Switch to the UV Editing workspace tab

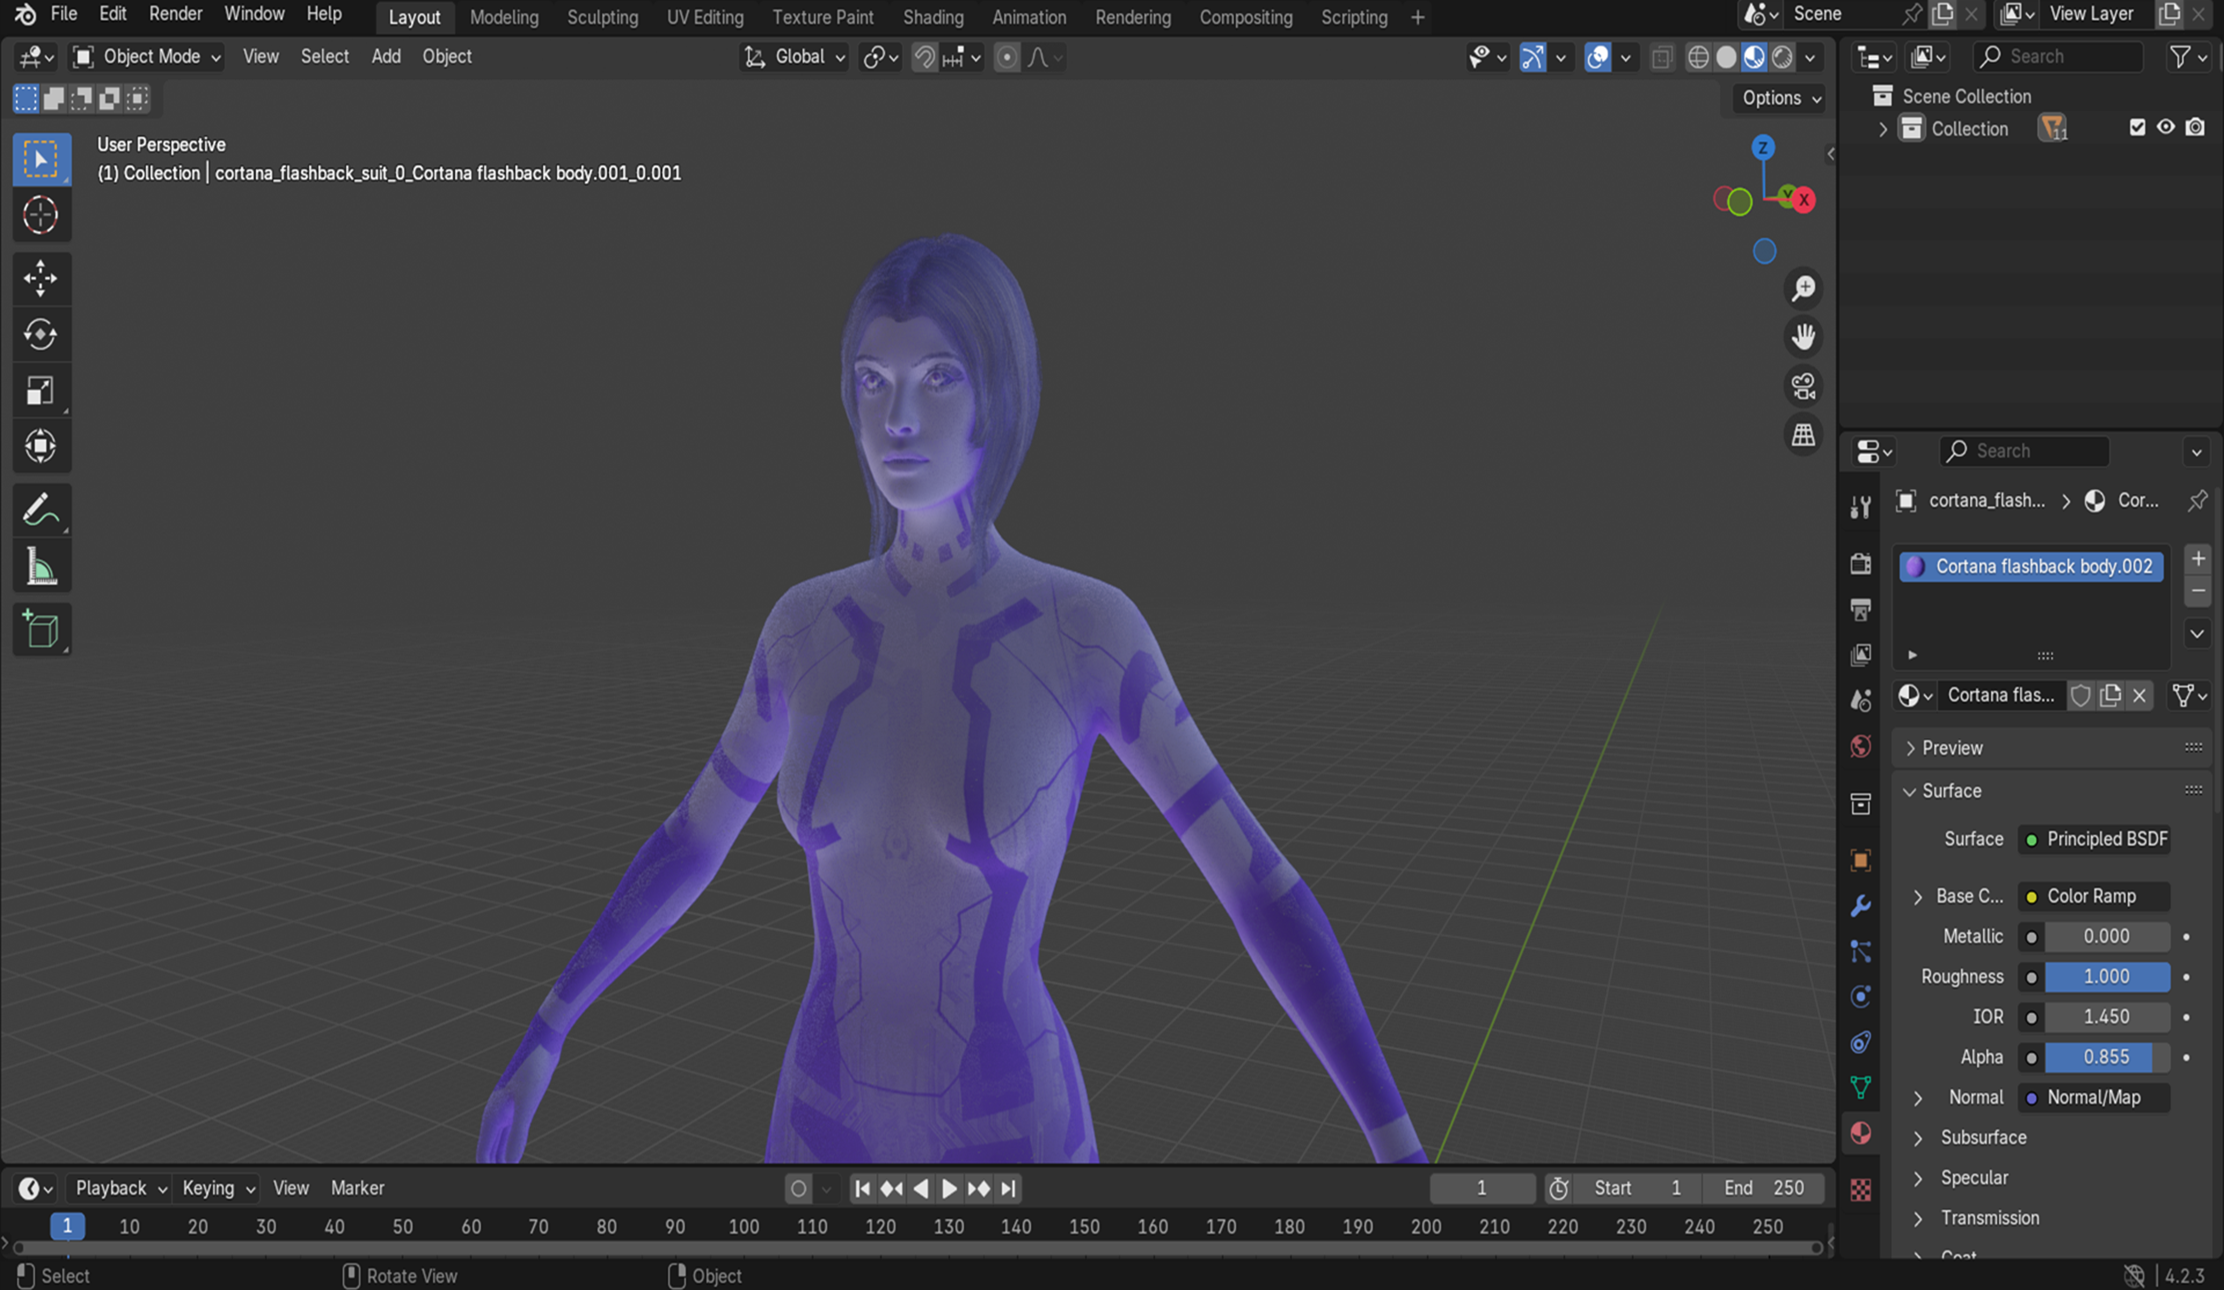(705, 17)
